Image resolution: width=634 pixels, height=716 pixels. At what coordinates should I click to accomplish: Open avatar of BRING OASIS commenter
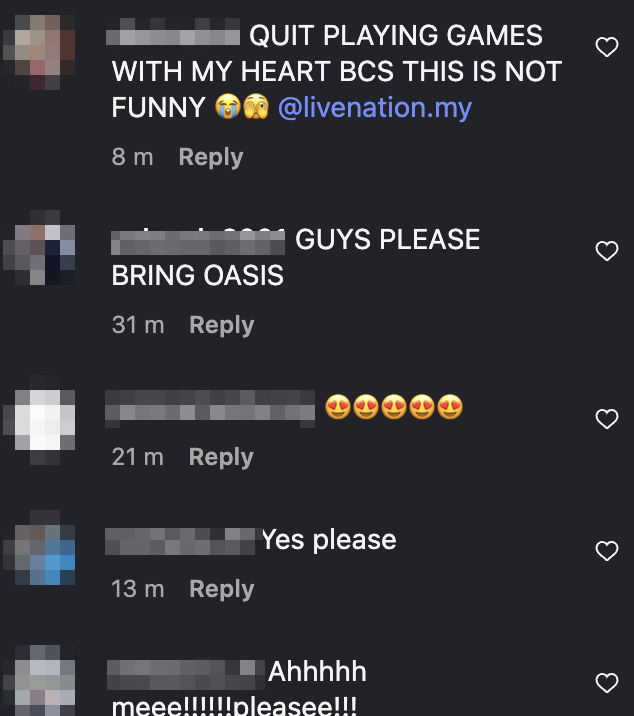coord(39,248)
